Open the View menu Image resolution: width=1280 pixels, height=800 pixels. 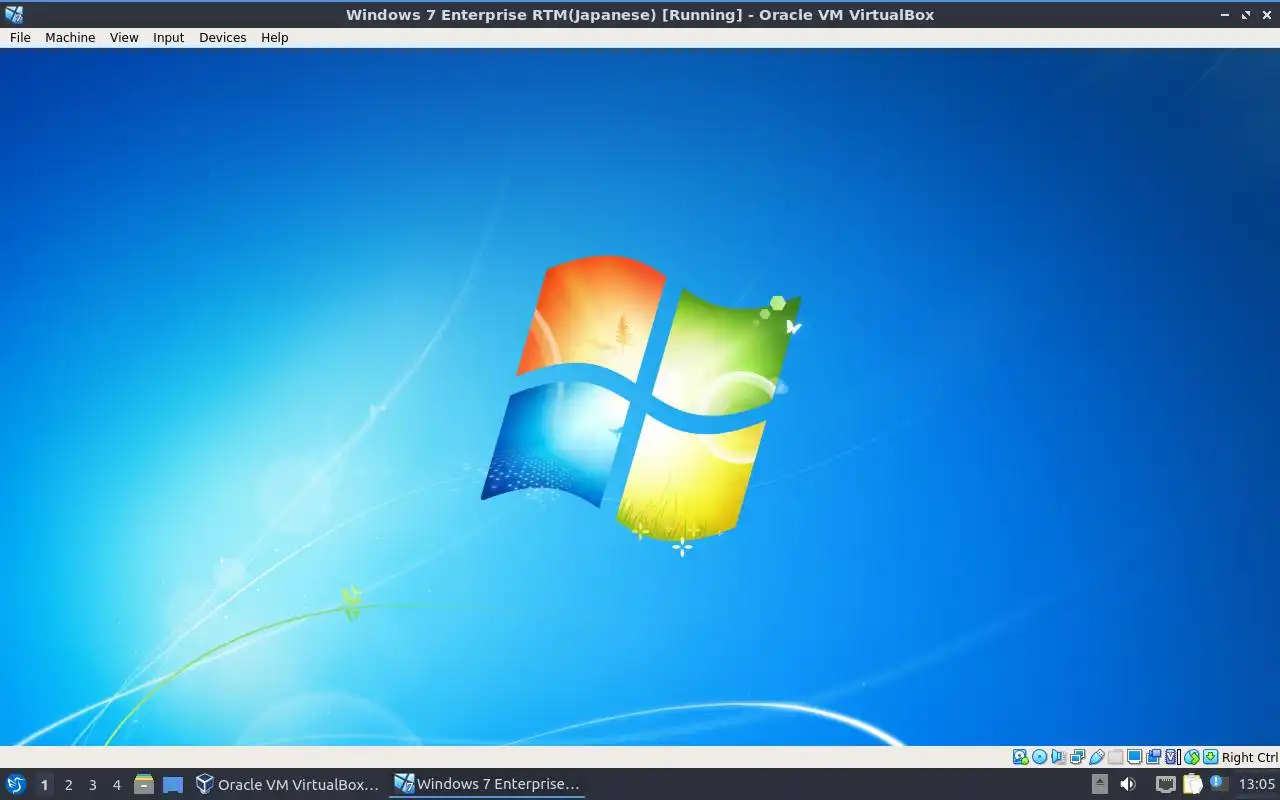[124, 37]
